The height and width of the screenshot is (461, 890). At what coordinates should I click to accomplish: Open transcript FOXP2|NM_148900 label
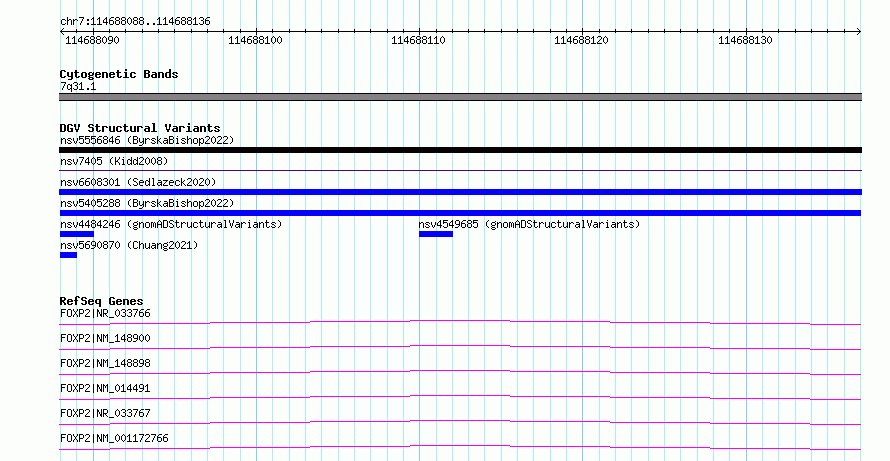point(105,338)
